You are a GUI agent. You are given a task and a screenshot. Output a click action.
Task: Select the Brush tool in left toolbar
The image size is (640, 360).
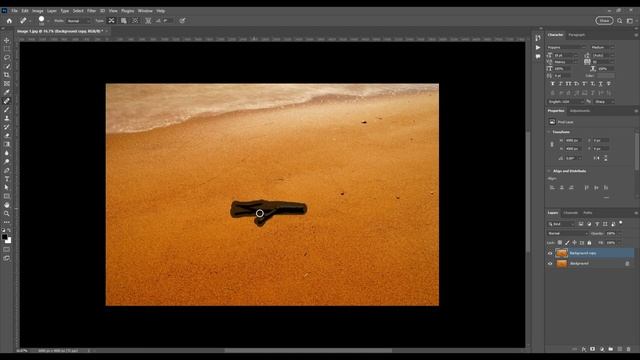tap(7, 109)
